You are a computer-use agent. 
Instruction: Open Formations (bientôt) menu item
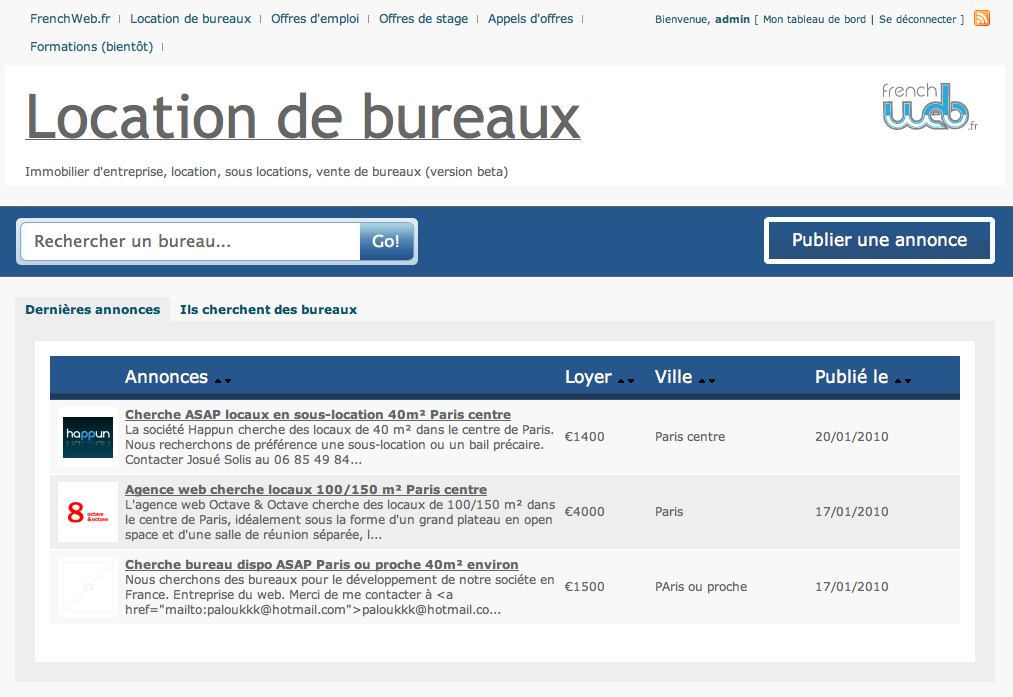click(92, 47)
